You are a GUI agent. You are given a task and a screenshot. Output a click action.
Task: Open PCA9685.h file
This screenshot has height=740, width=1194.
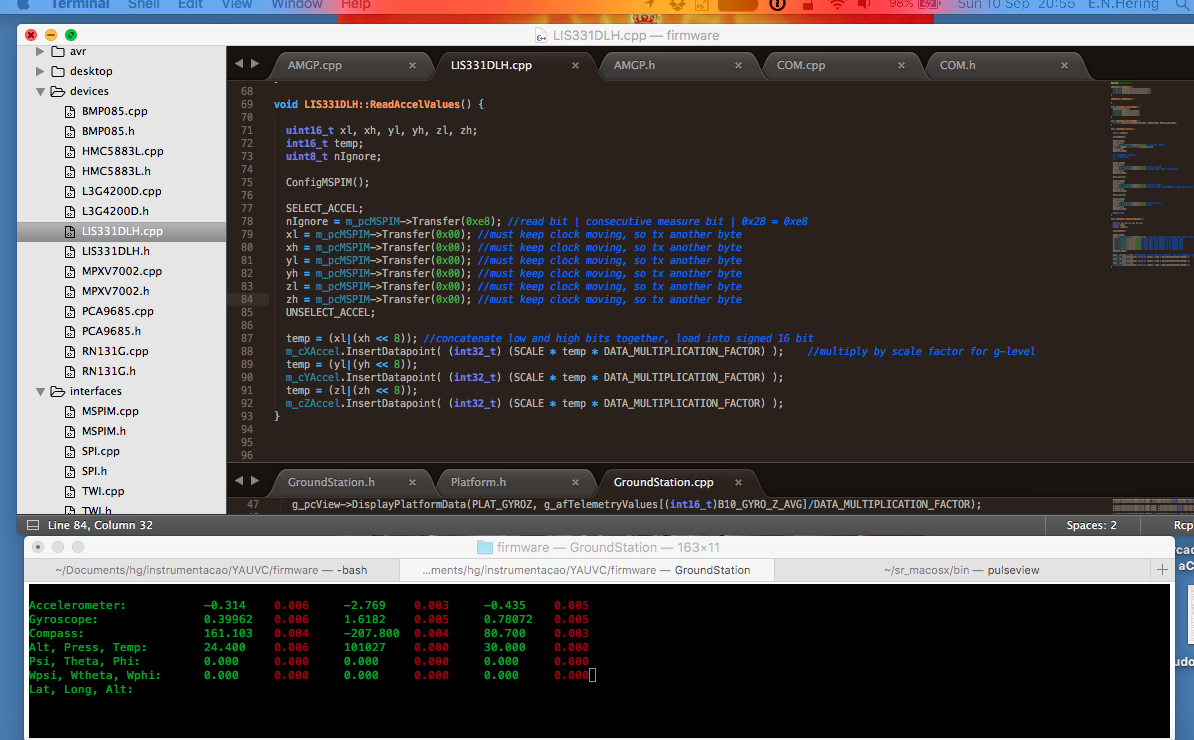click(x=111, y=331)
